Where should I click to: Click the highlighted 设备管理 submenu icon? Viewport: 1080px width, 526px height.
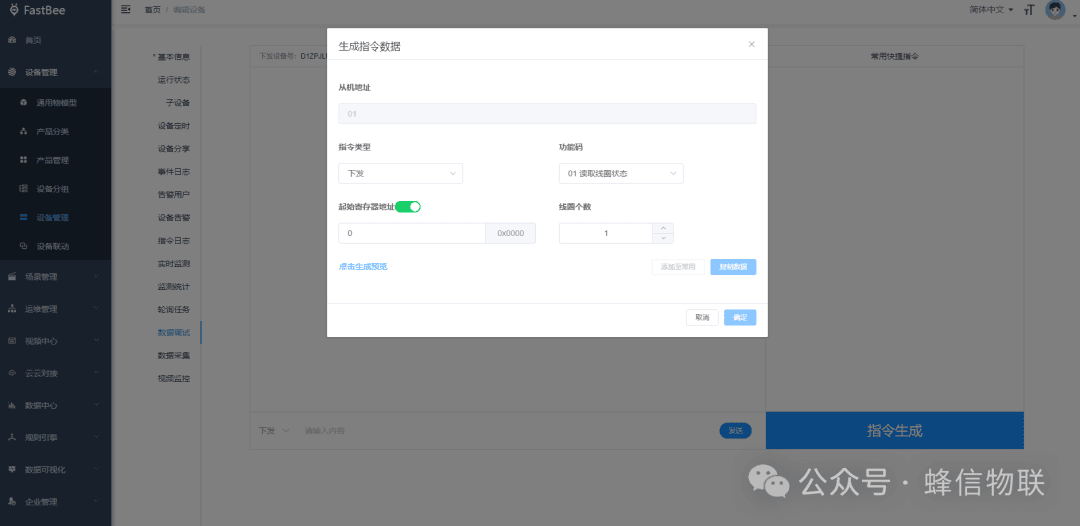point(23,218)
